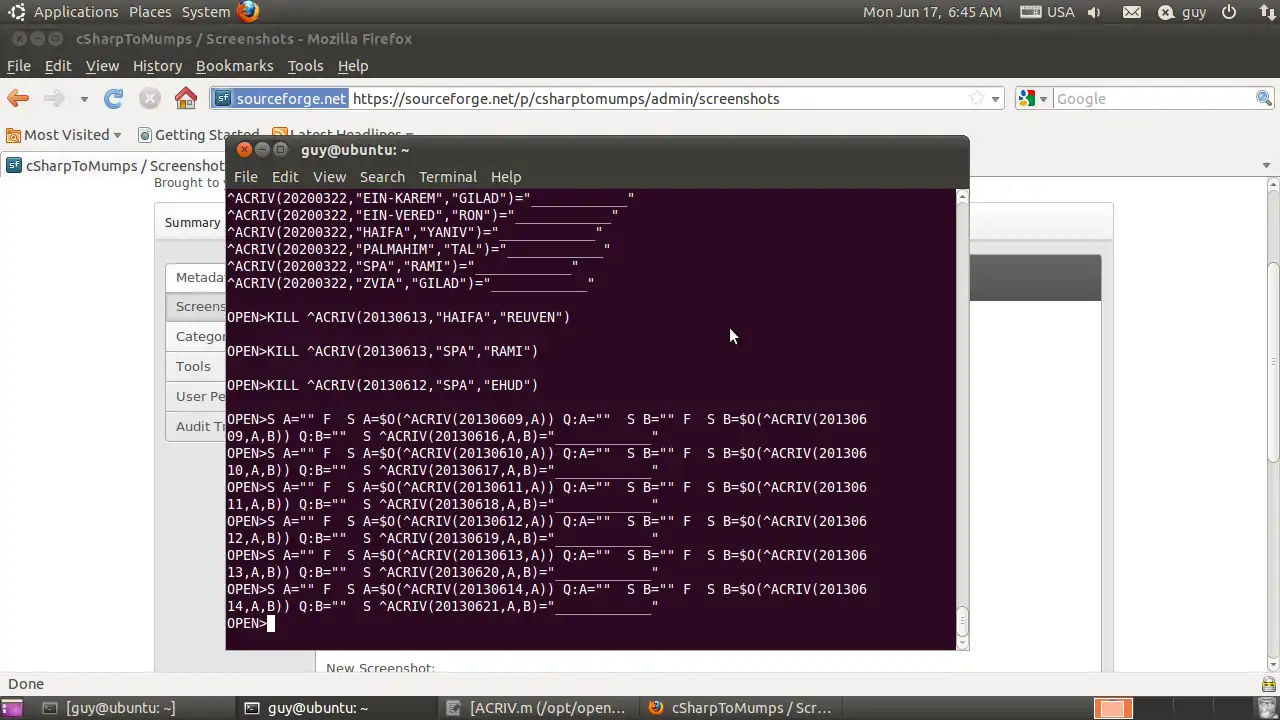Click the search magnifier in Google box
The height and width of the screenshot is (720, 1280).
(1264, 98)
